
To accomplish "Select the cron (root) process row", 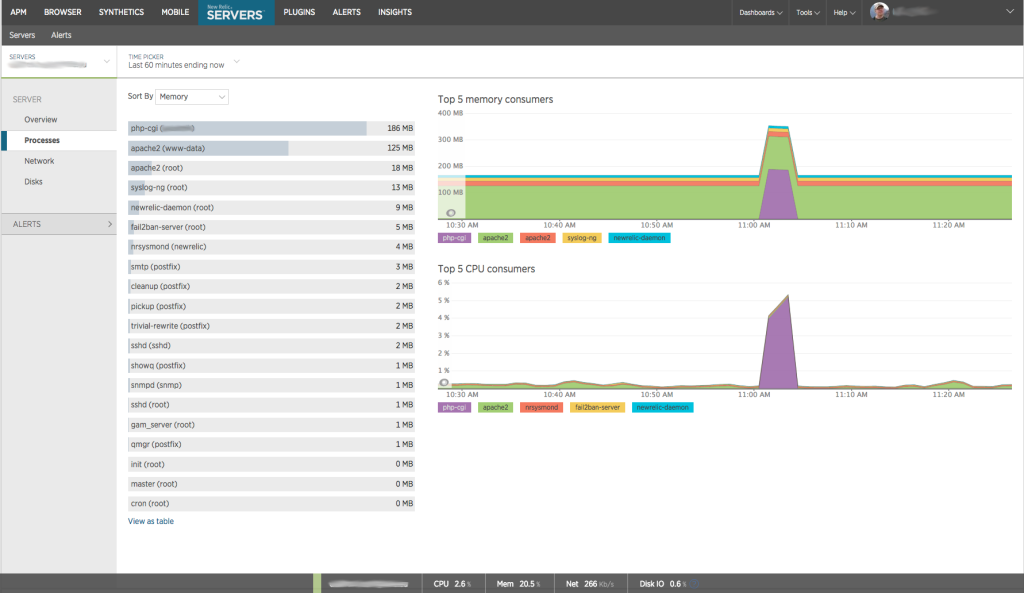I will pyautogui.click(x=271, y=504).
